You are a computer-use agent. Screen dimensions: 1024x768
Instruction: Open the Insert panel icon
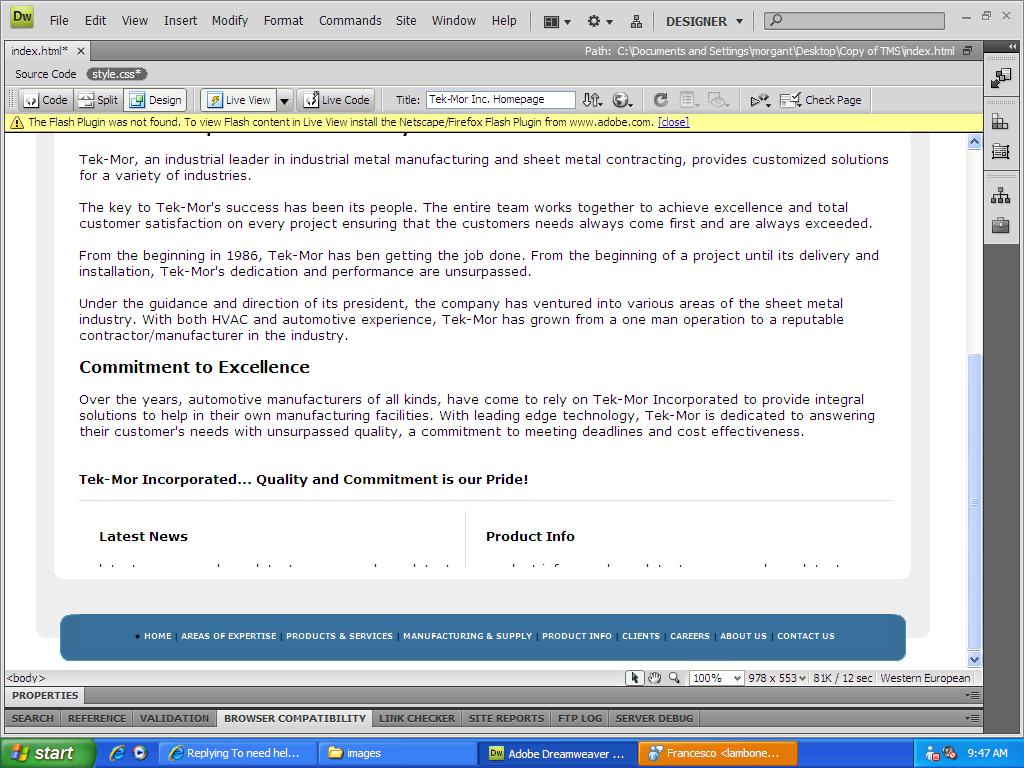tap(1000, 79)
